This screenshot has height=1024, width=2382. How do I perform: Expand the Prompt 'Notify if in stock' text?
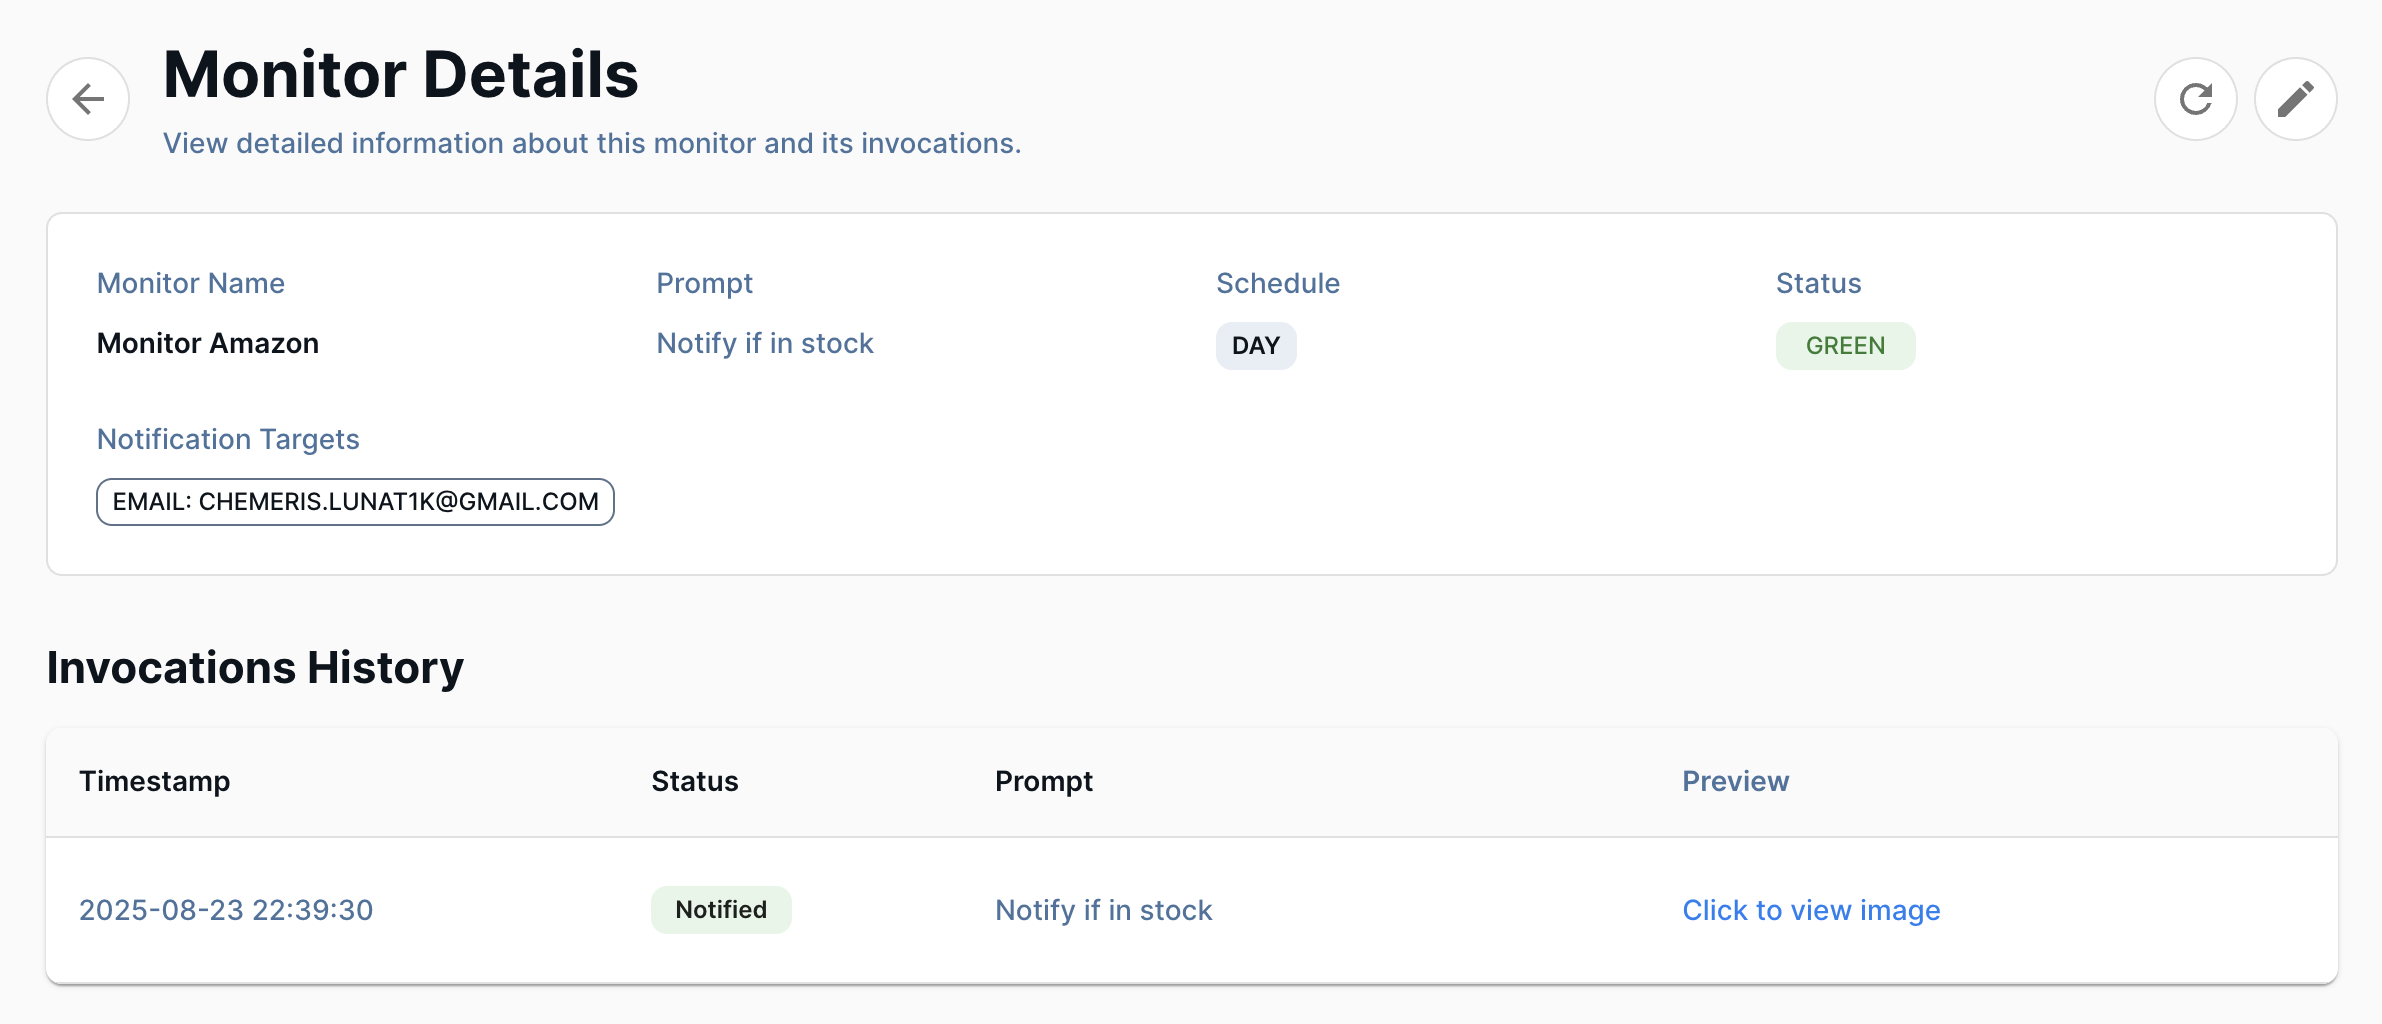764,343
